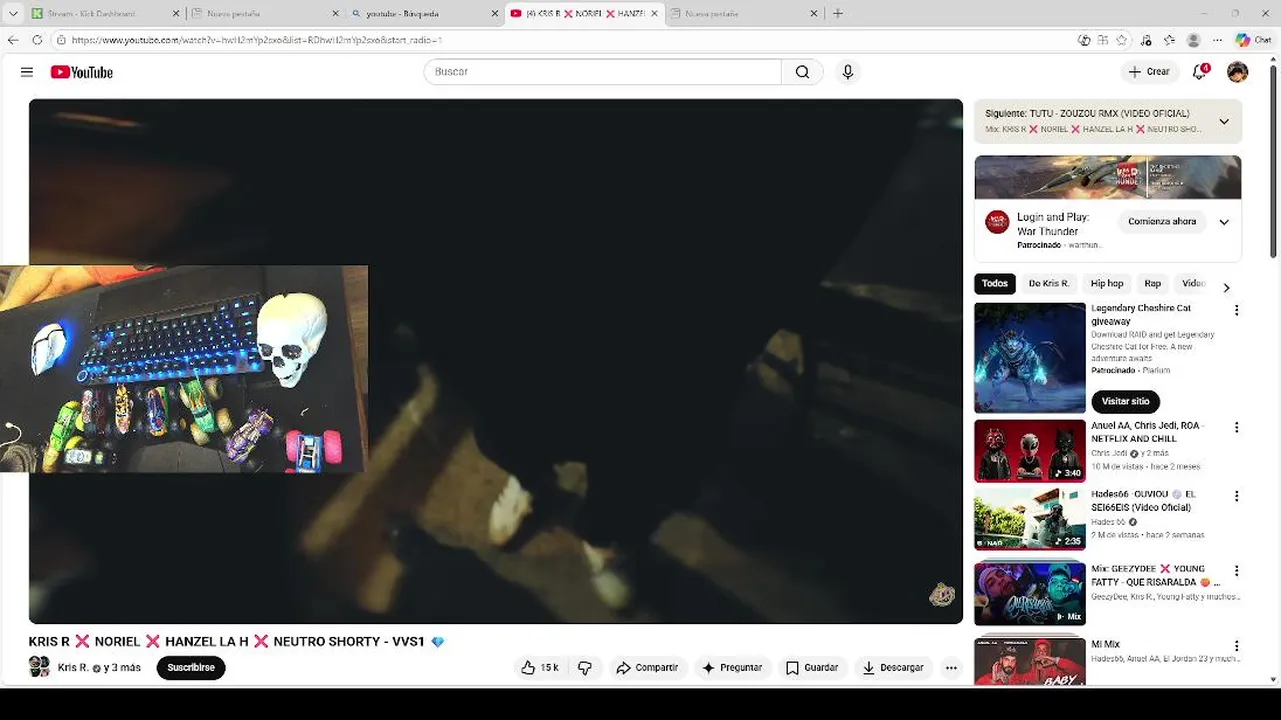Click the Mix: GEEZYDEE YOUNG FATTY title
The width and height of the screenshot is (1281, 720).
1155,575
